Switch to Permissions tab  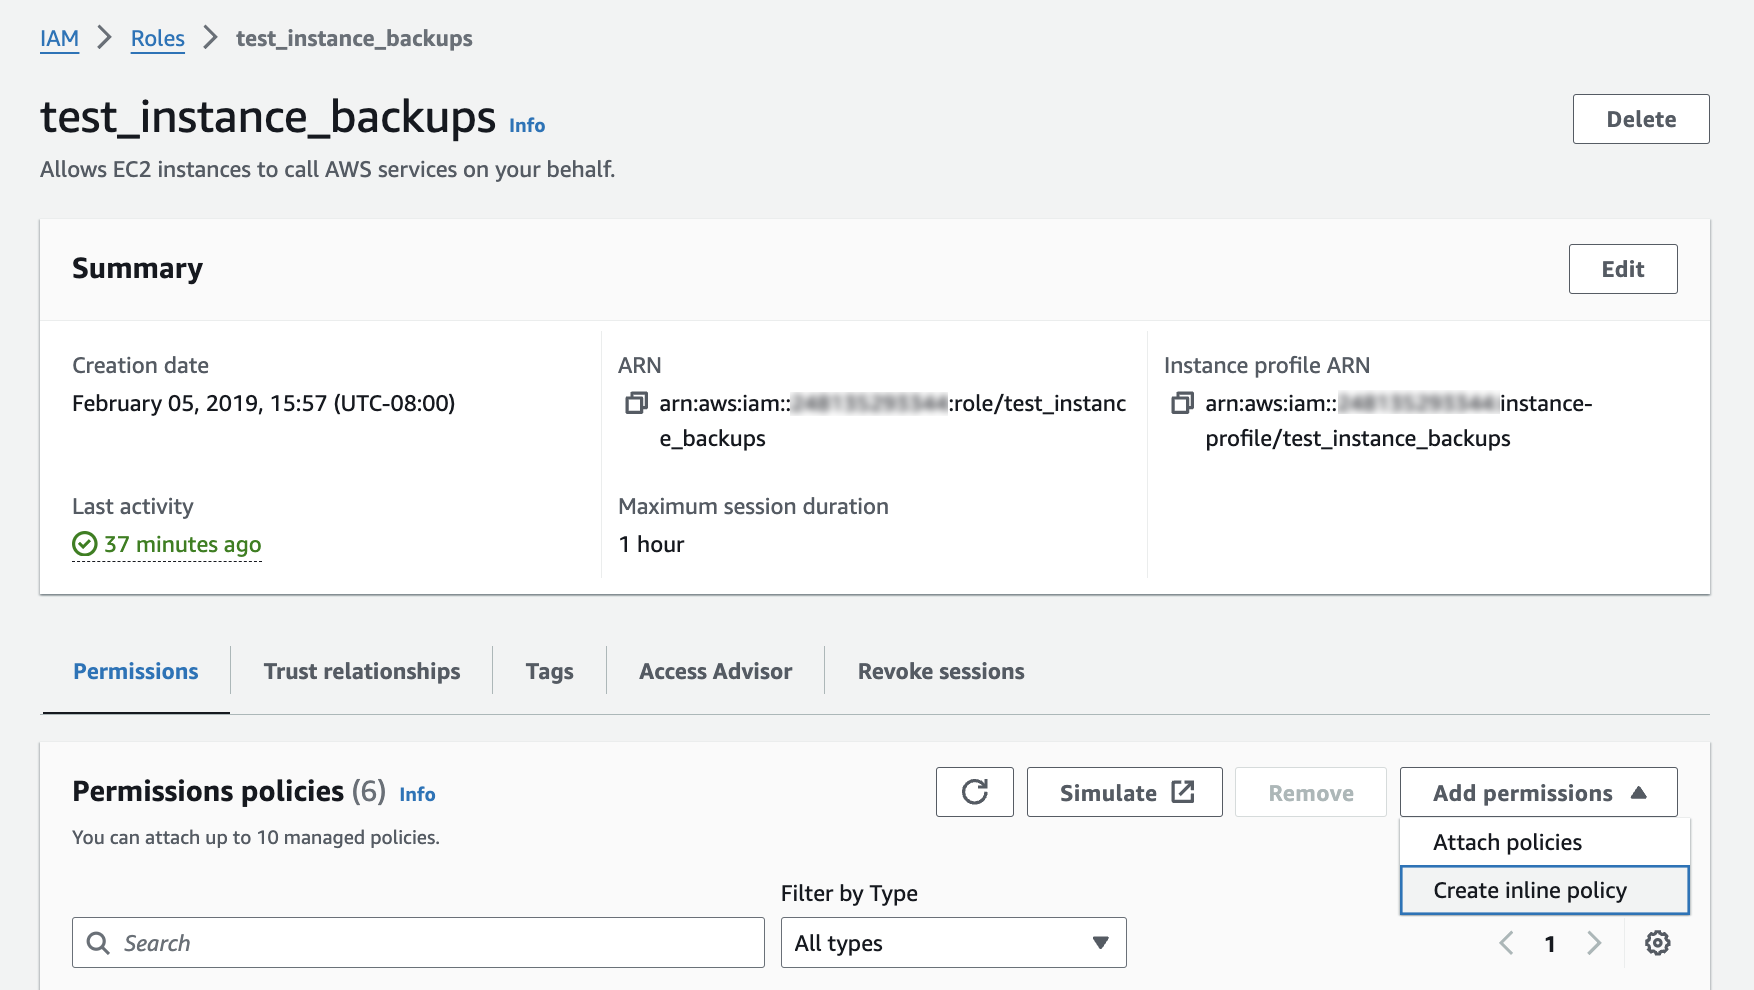[x=136, y=671]
